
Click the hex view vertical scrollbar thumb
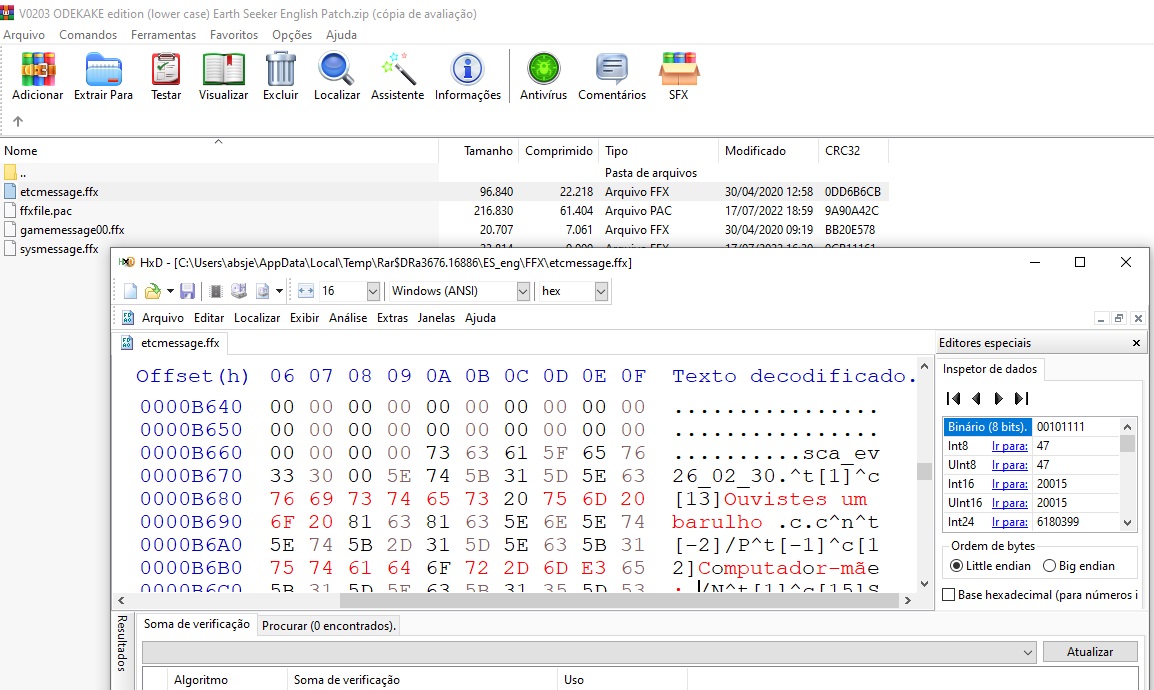[x=924, y=471]
